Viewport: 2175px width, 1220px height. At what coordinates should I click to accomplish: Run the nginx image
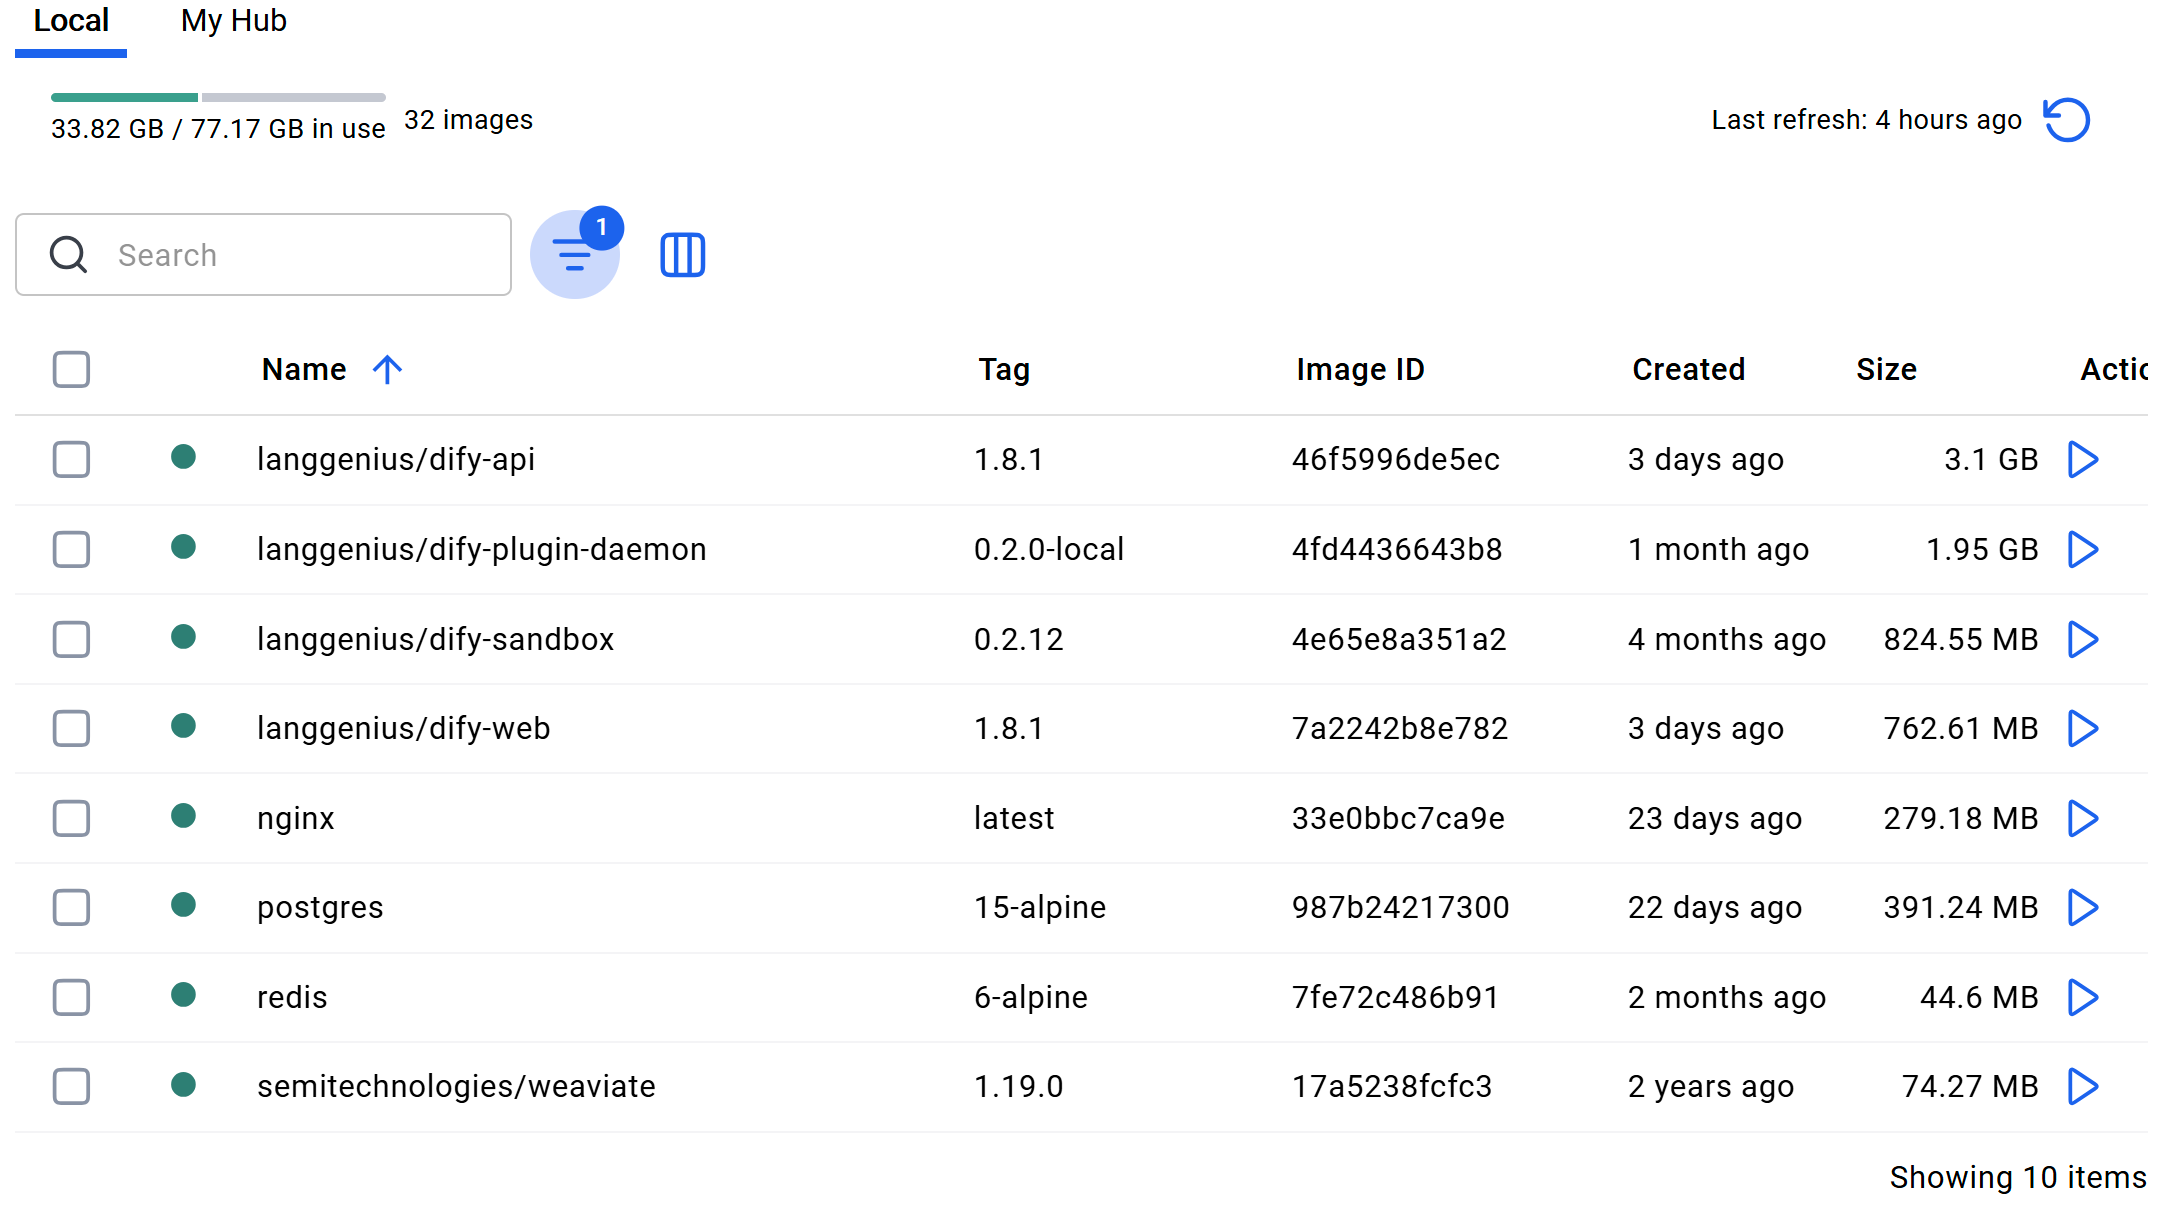click(2082, 819)
